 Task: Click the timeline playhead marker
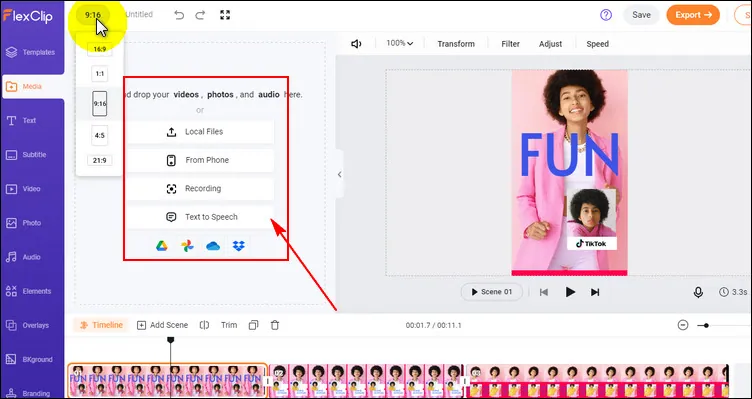[x=170, y=340]
